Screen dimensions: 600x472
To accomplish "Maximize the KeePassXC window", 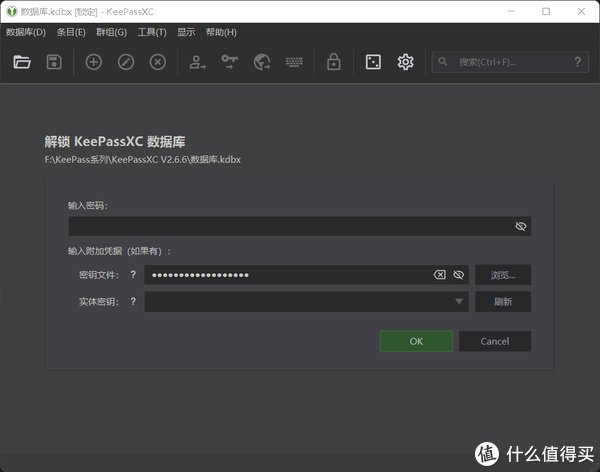I will point(546,11).
